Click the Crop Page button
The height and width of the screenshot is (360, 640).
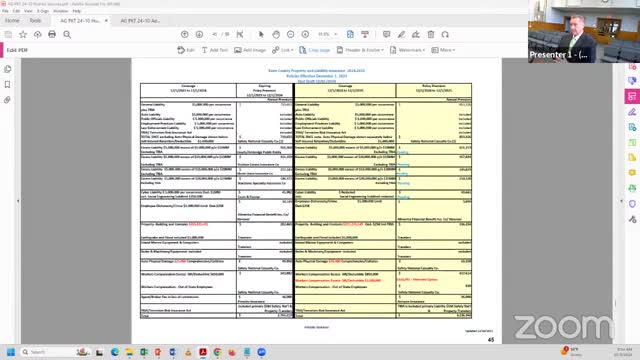(x=315, y=50)
